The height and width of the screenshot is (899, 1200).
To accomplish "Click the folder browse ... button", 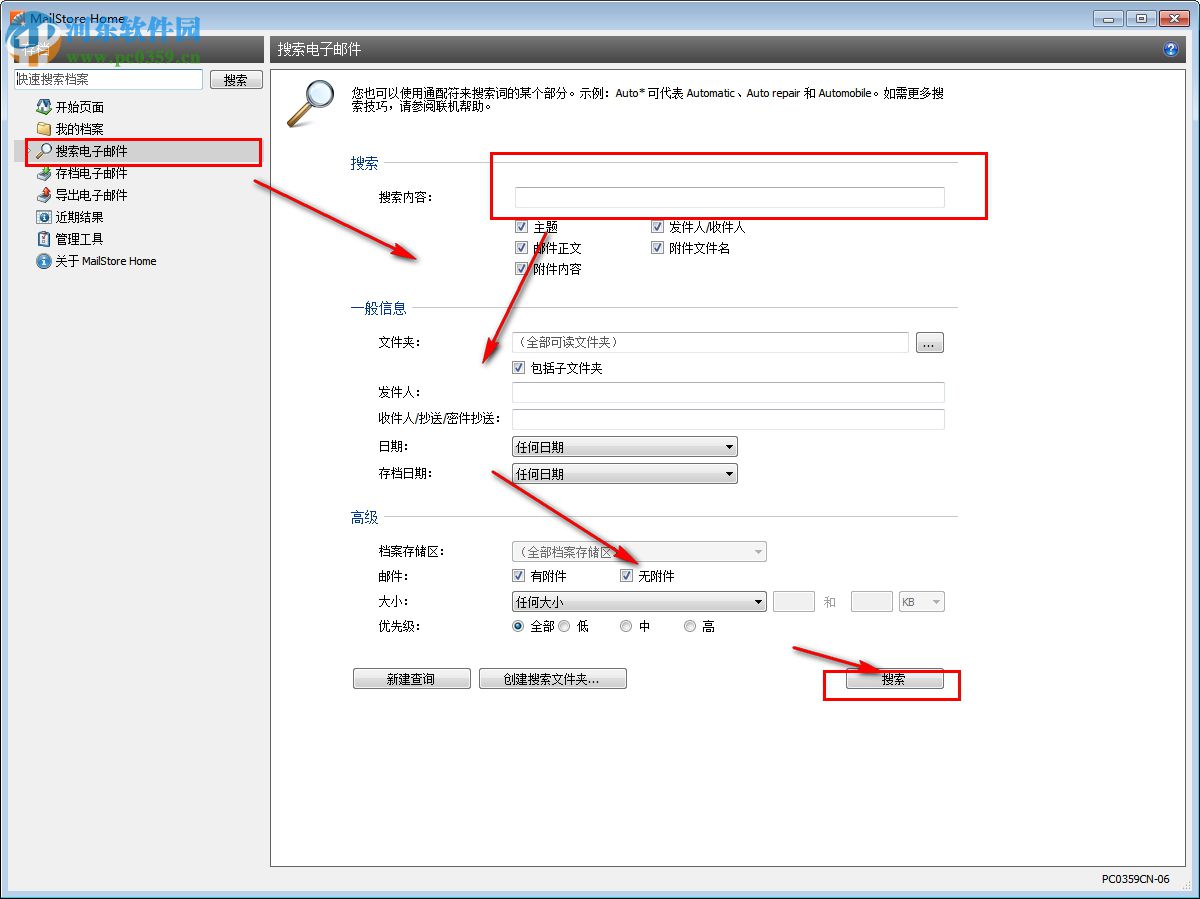I will (x=929, y=343).
